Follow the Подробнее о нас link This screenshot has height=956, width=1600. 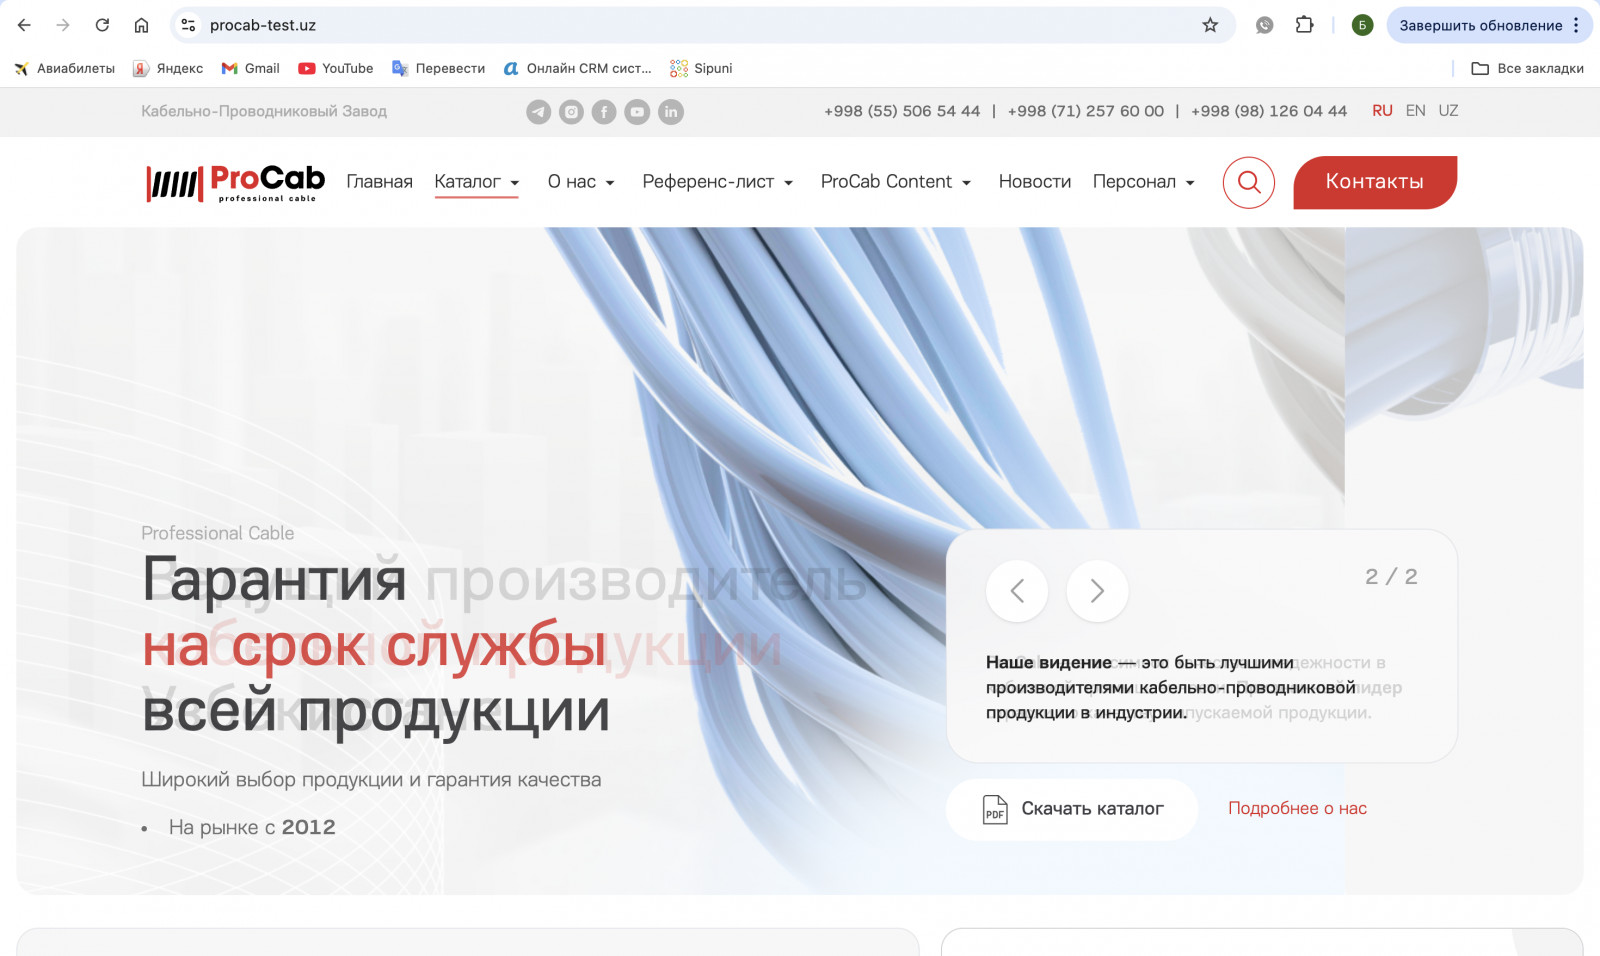point(1297,809)
